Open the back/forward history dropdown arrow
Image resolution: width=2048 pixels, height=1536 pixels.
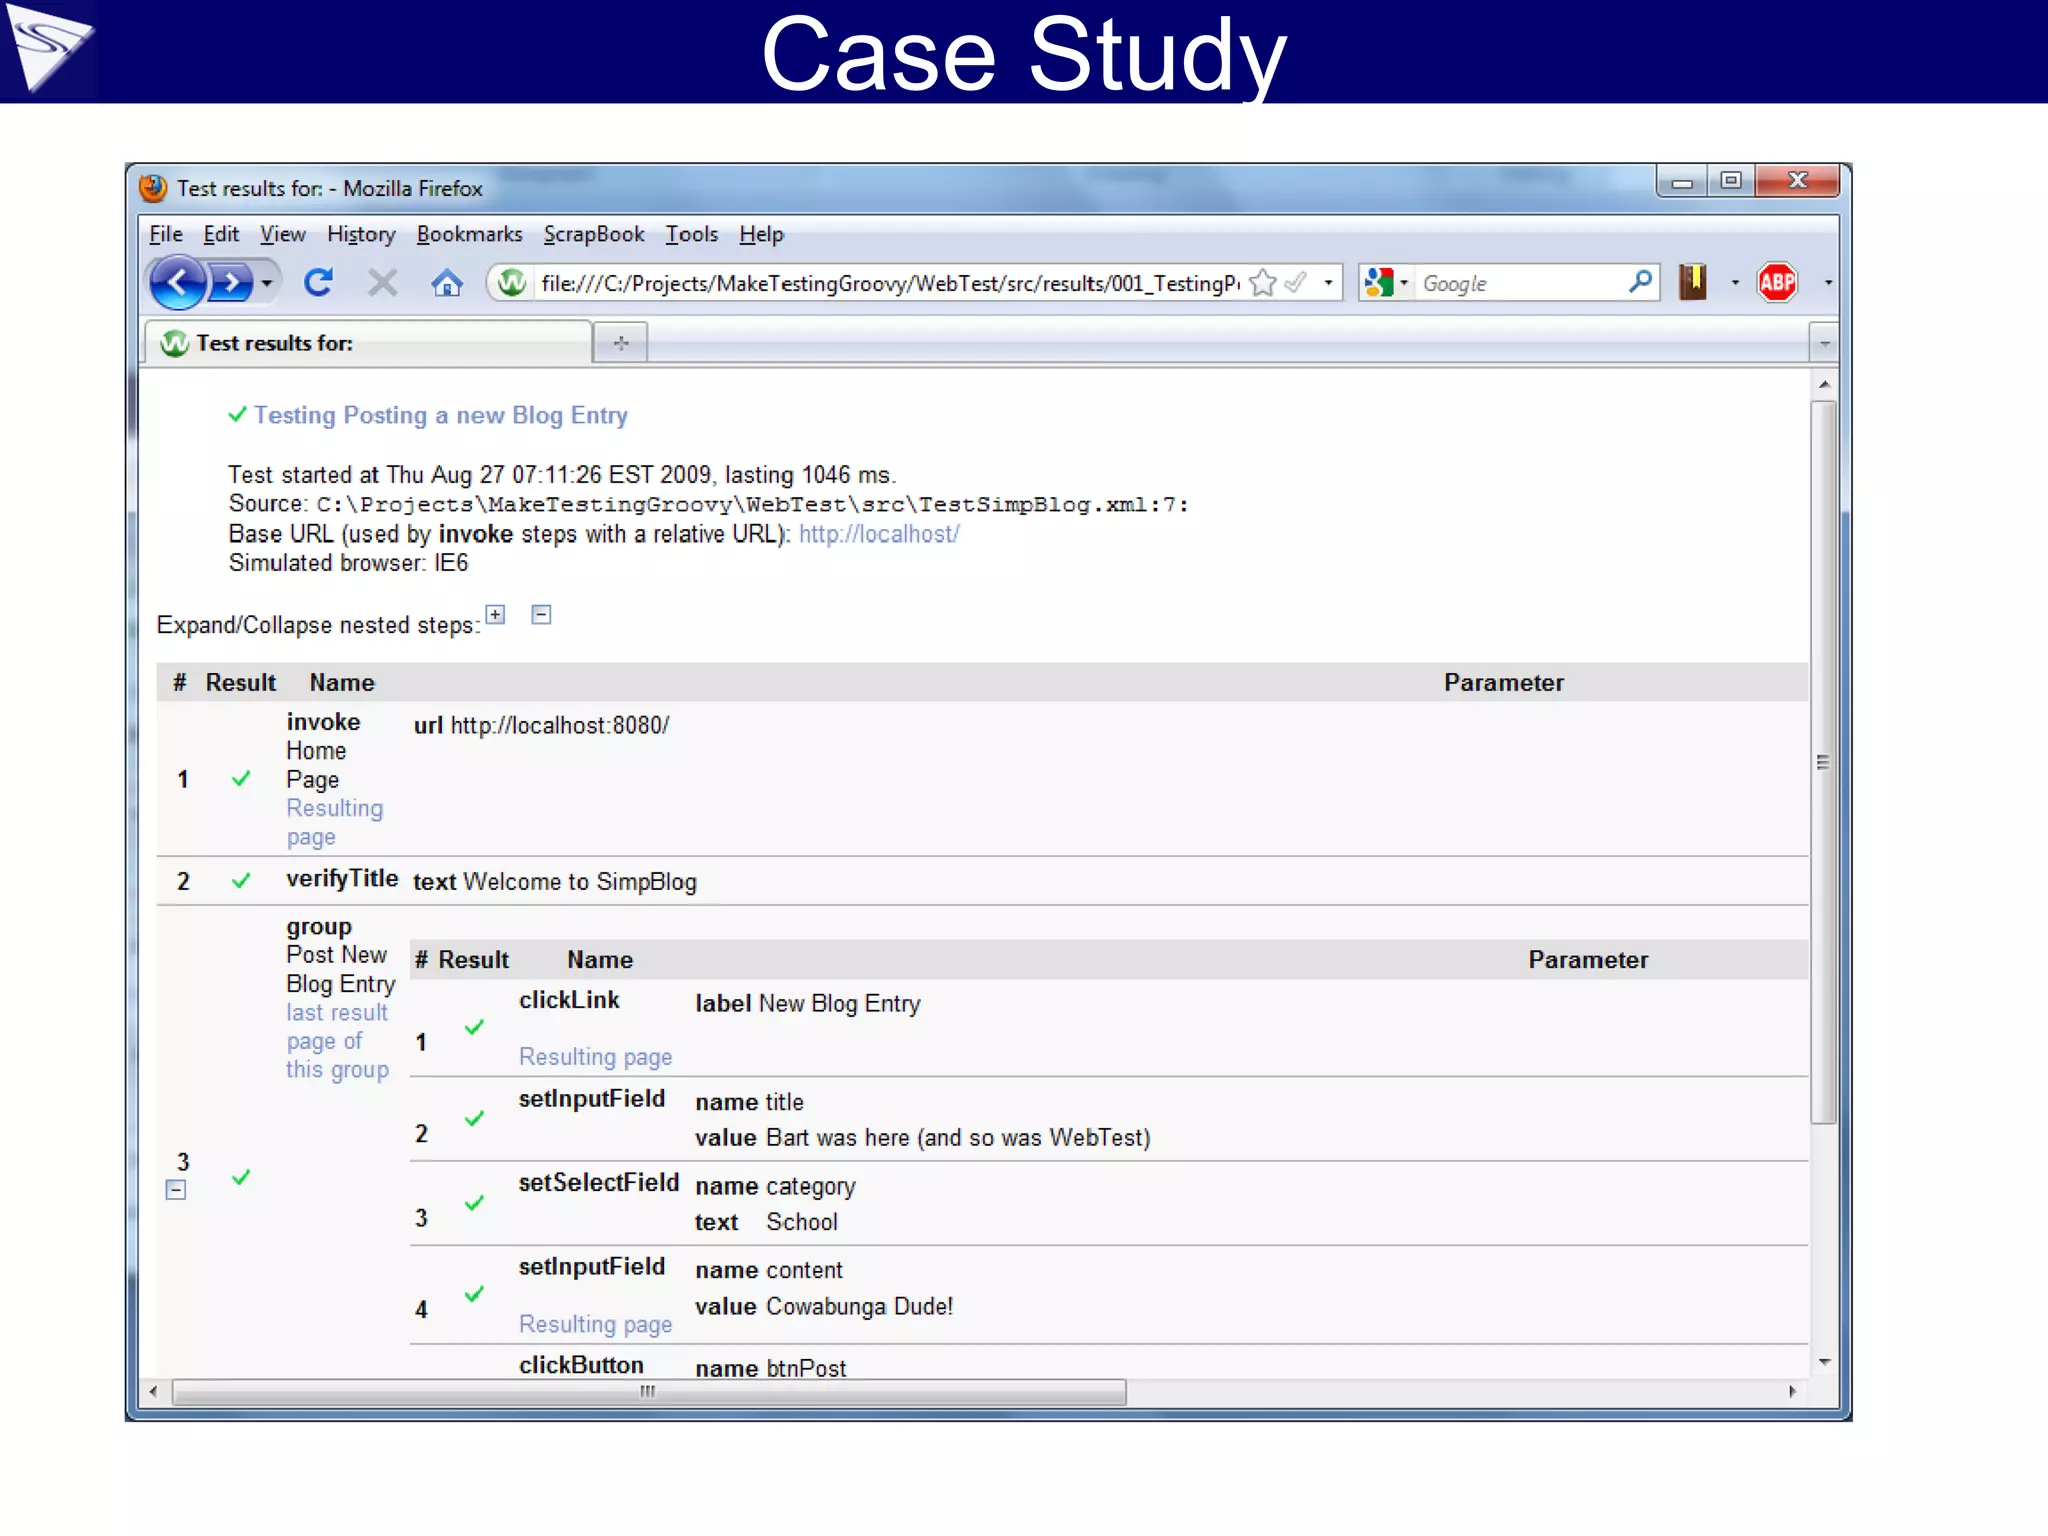pyautogui.click(x=267, y=284)
